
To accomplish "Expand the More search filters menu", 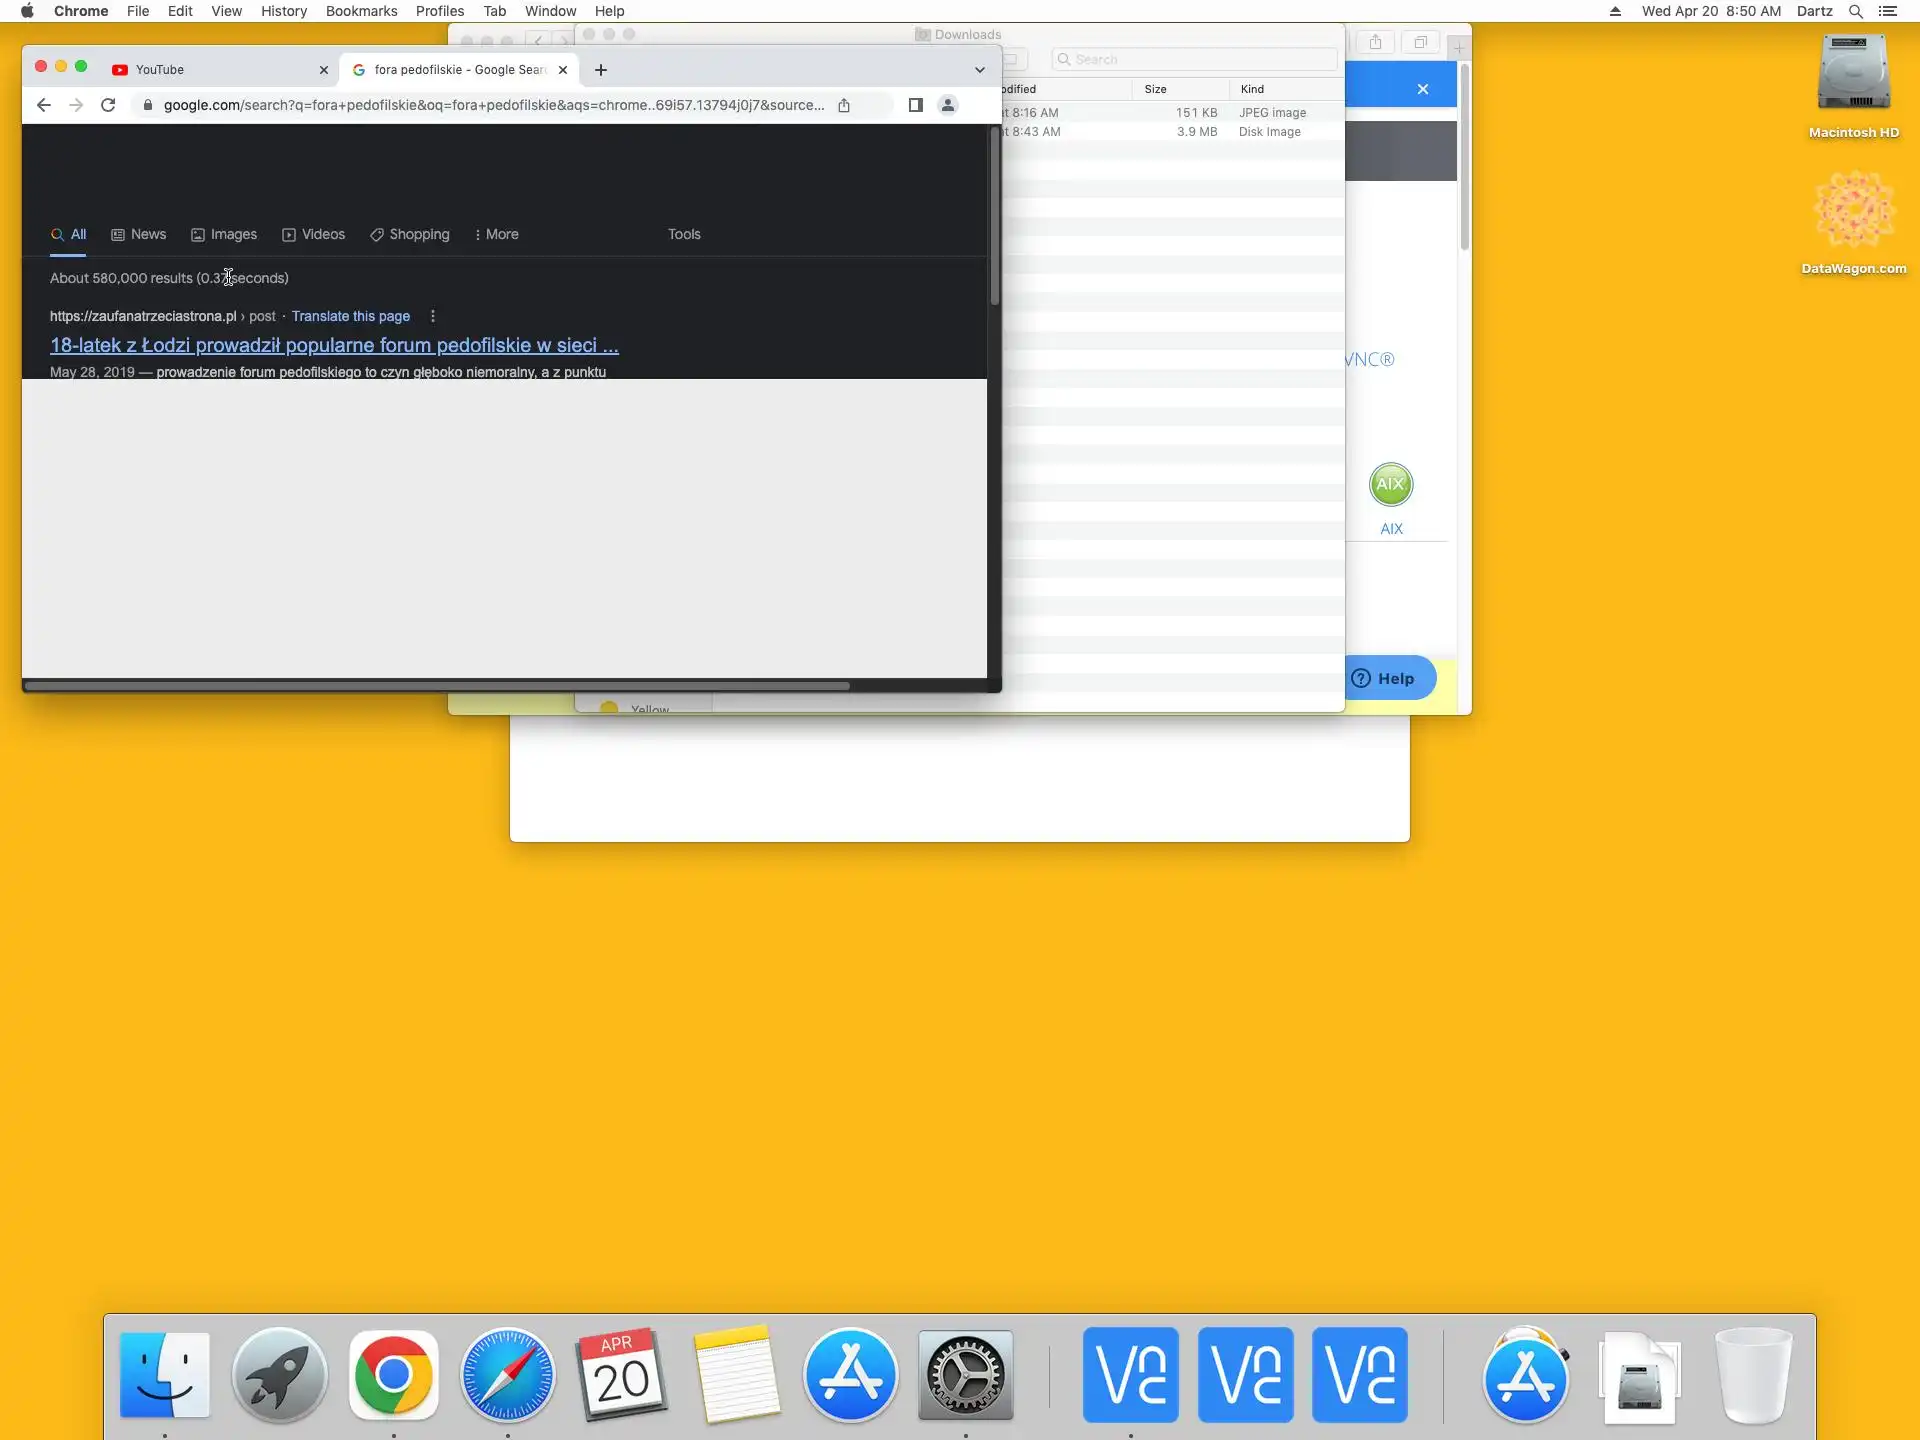I will coord(496,234).
